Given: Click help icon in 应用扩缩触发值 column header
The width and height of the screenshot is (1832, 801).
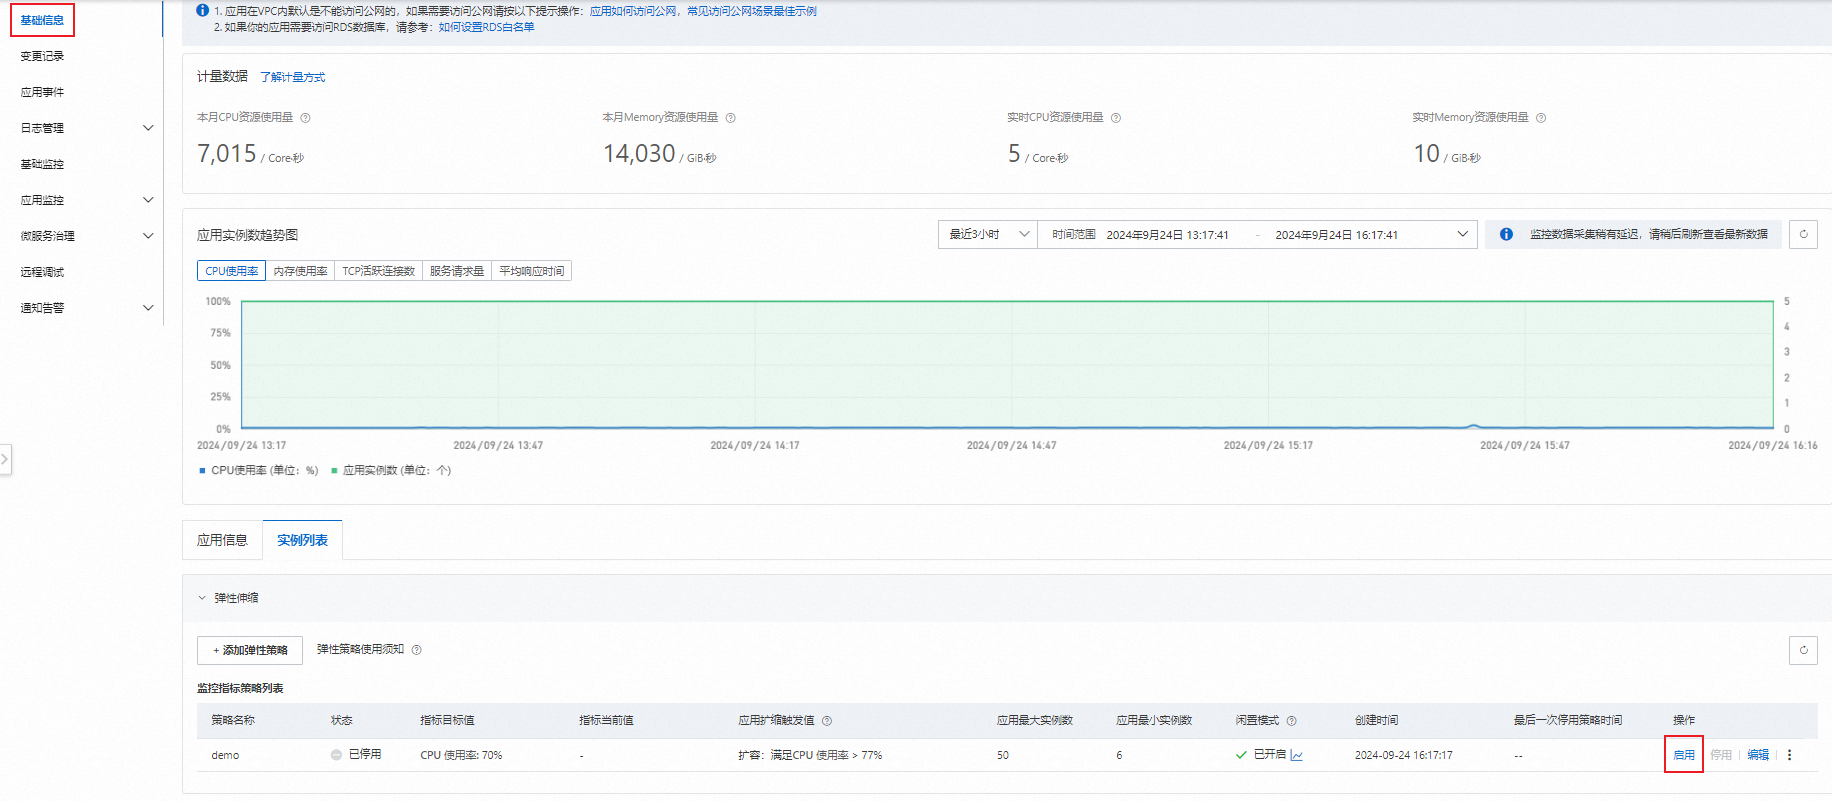Looking at the screenshot, I should 827,721.
